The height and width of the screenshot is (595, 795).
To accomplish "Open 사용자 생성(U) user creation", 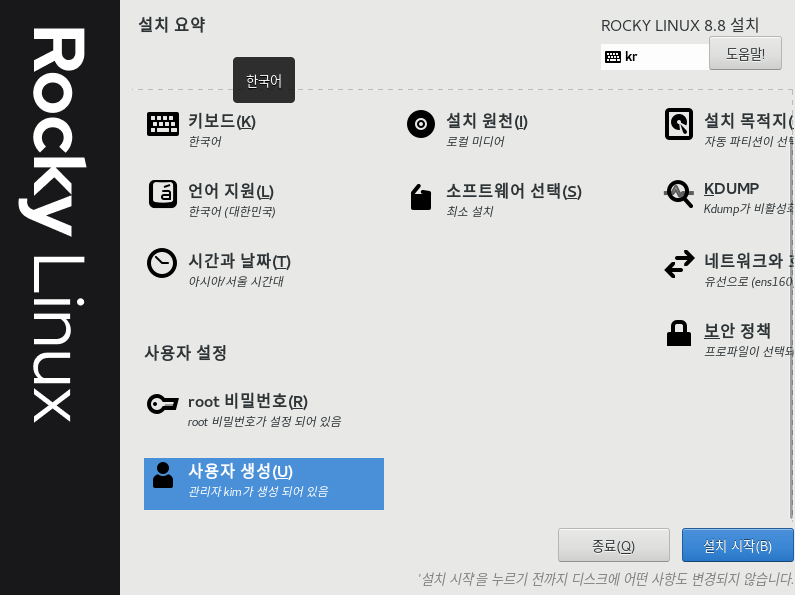I will point(264,484).
